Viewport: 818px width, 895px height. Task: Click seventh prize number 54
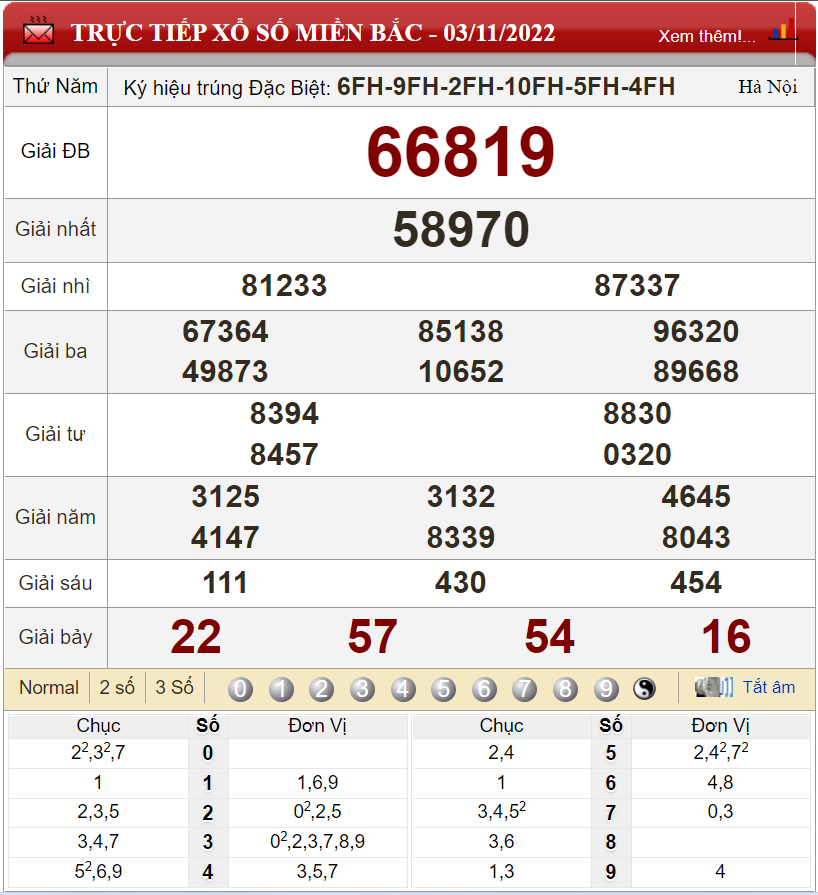click(x=550, y=637)
